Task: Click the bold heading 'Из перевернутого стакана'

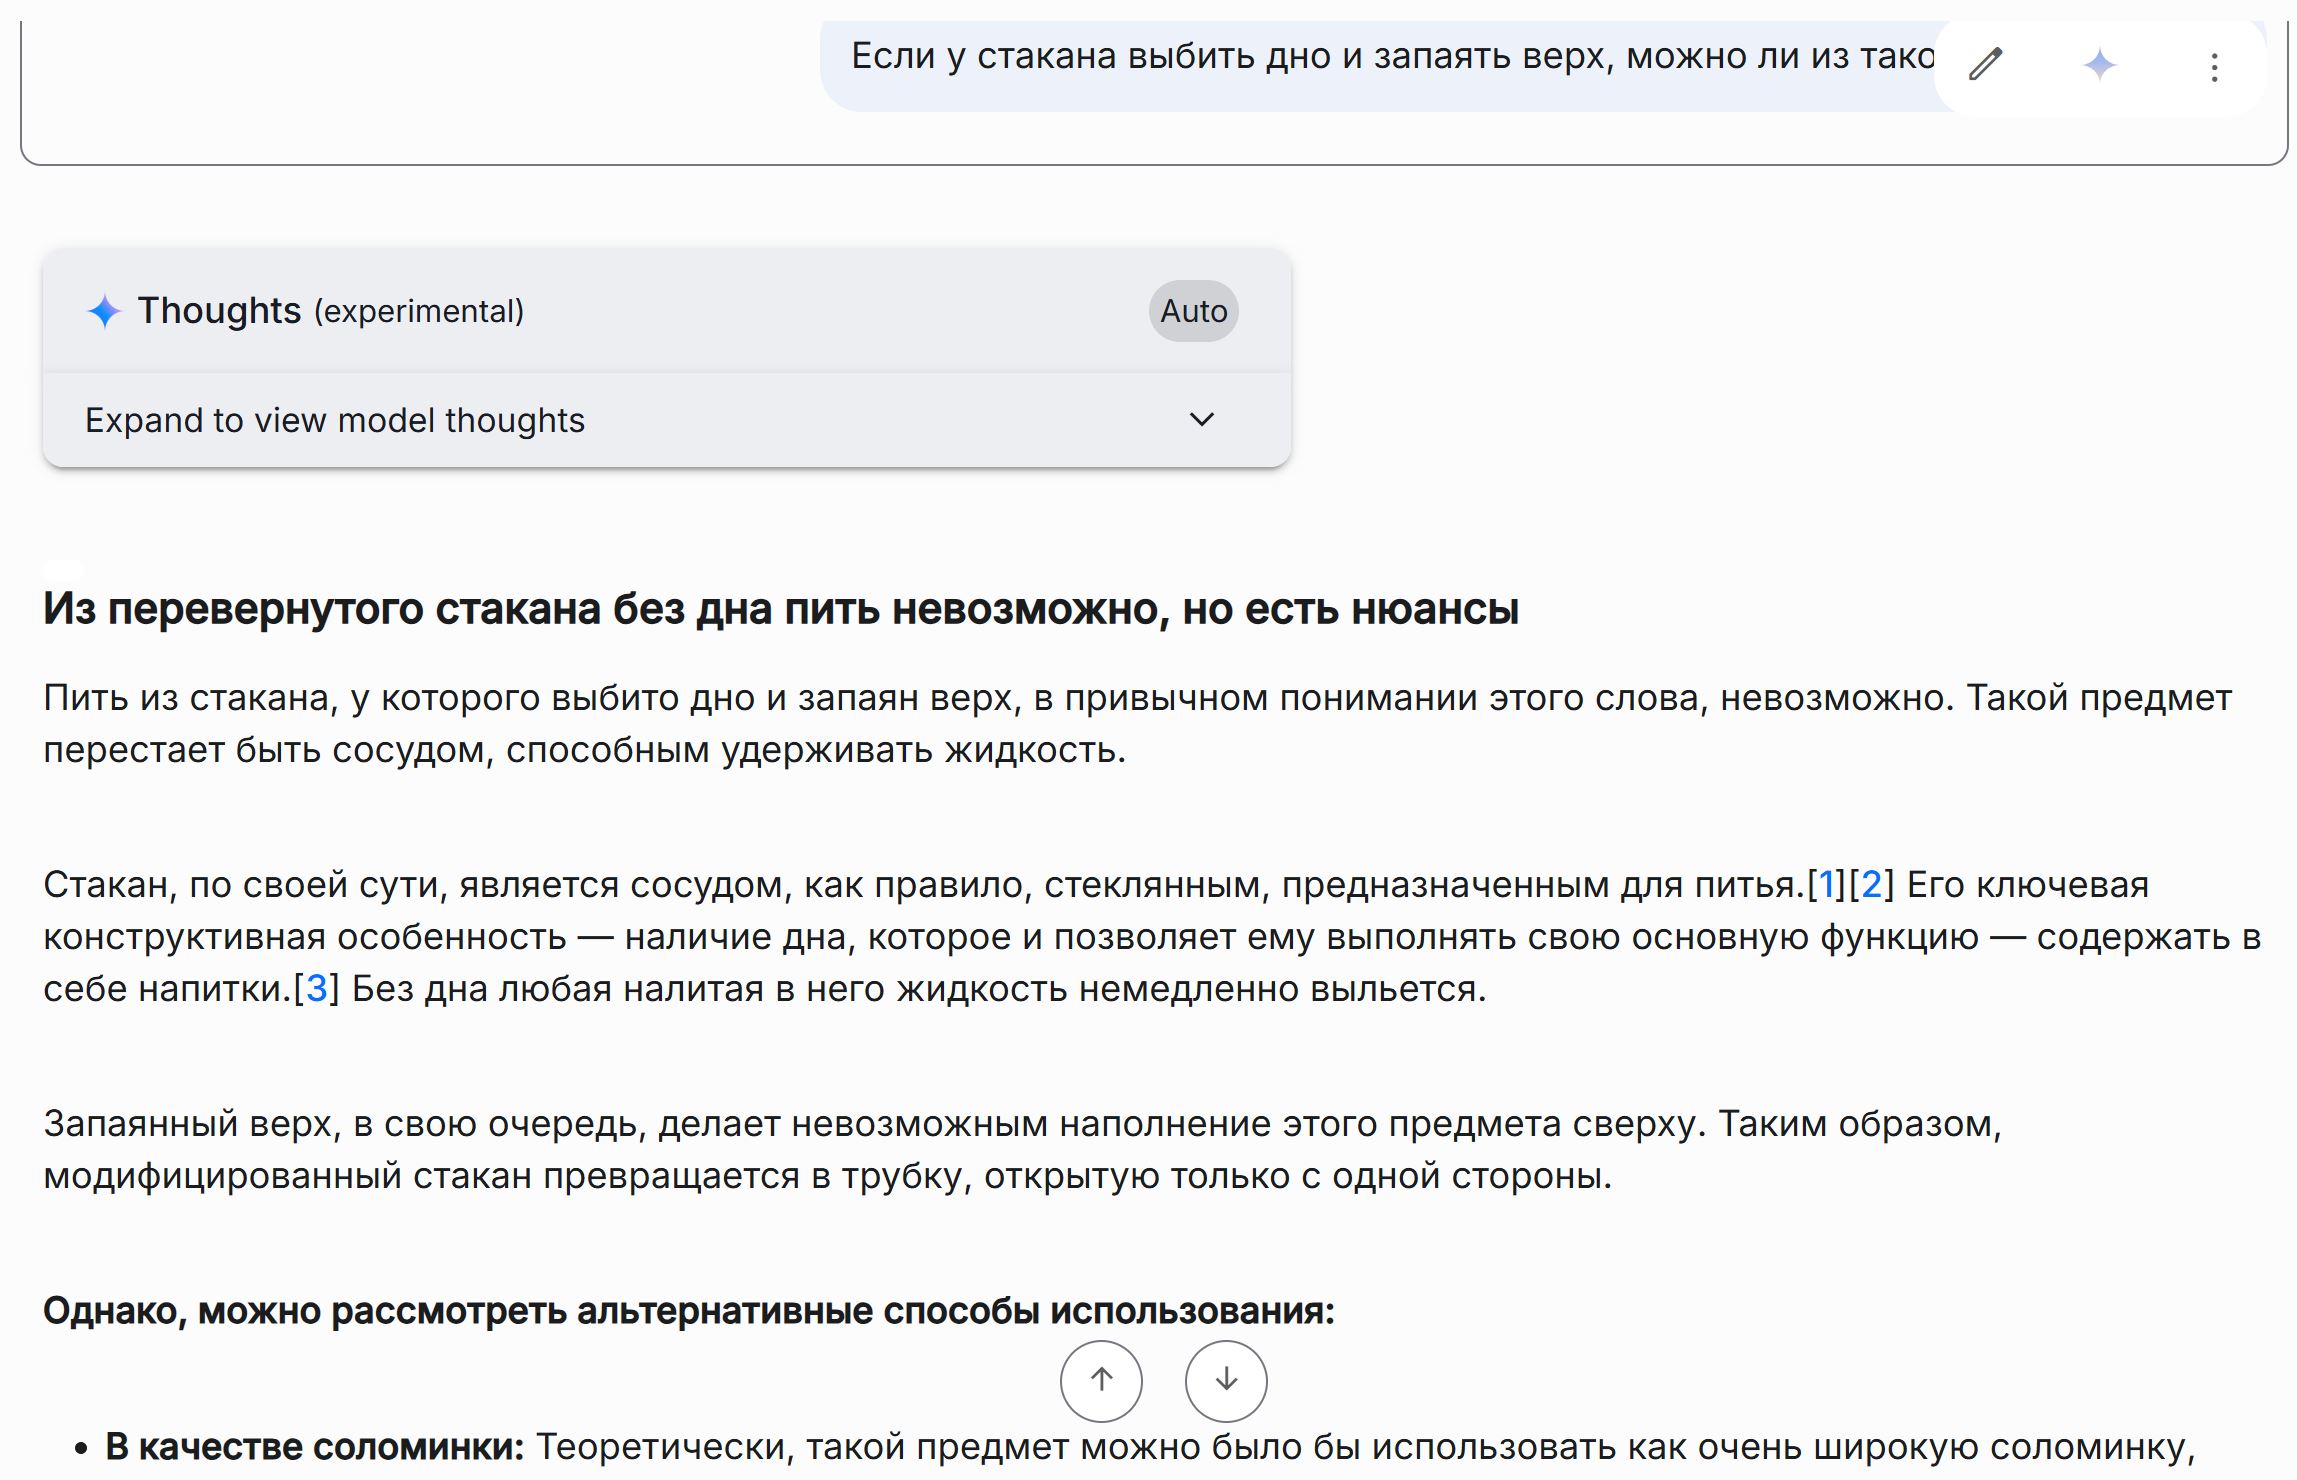Action: pyautogui.click(x=780, y=609)
